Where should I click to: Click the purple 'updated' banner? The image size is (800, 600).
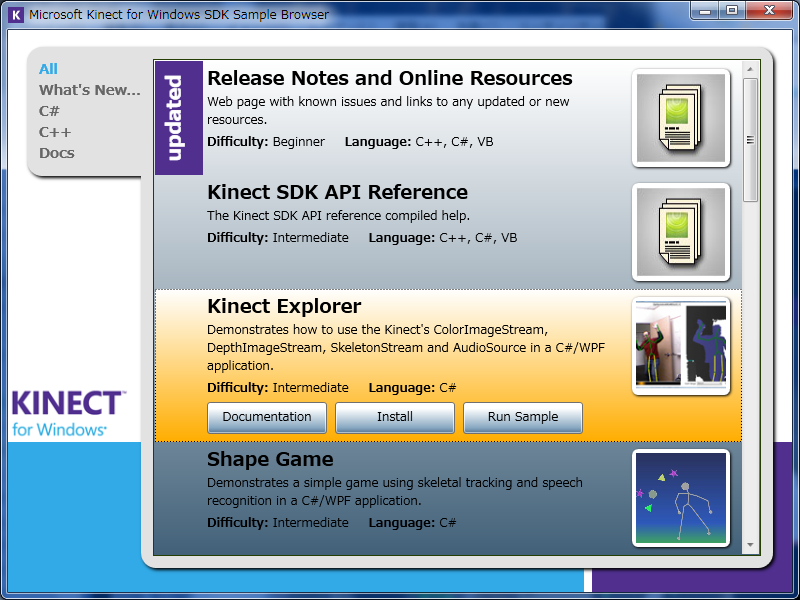(178, 118)
